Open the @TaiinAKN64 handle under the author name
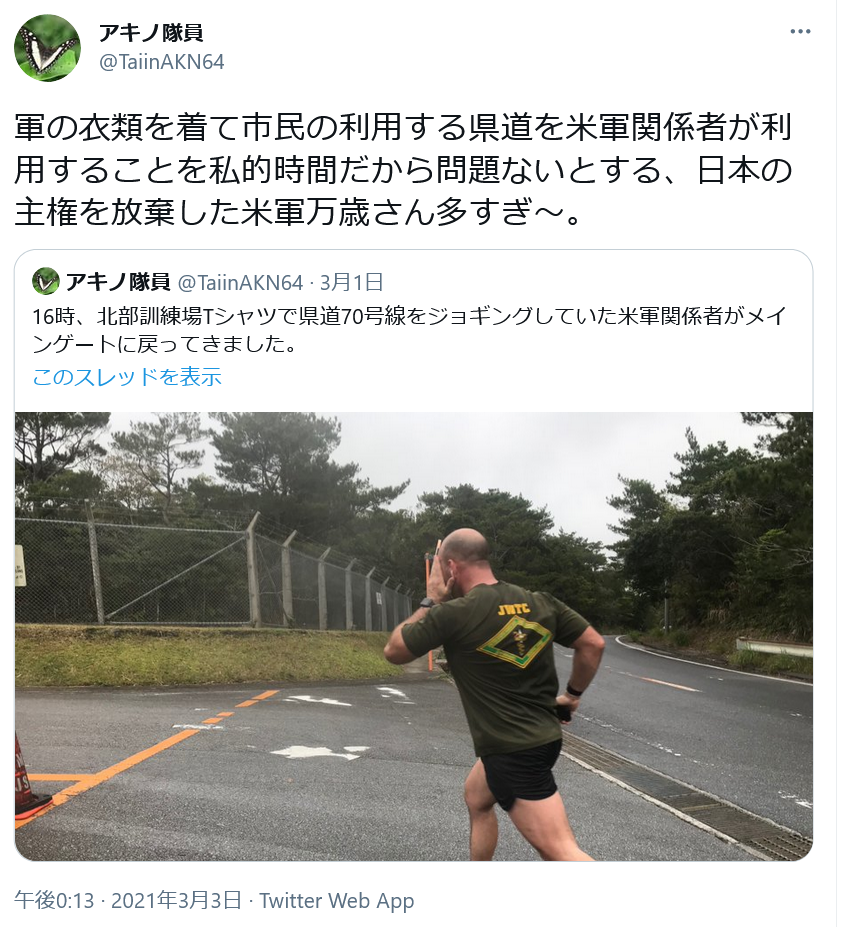The width and height of the screenshot is (856, 927). click(x=161, y=62)
